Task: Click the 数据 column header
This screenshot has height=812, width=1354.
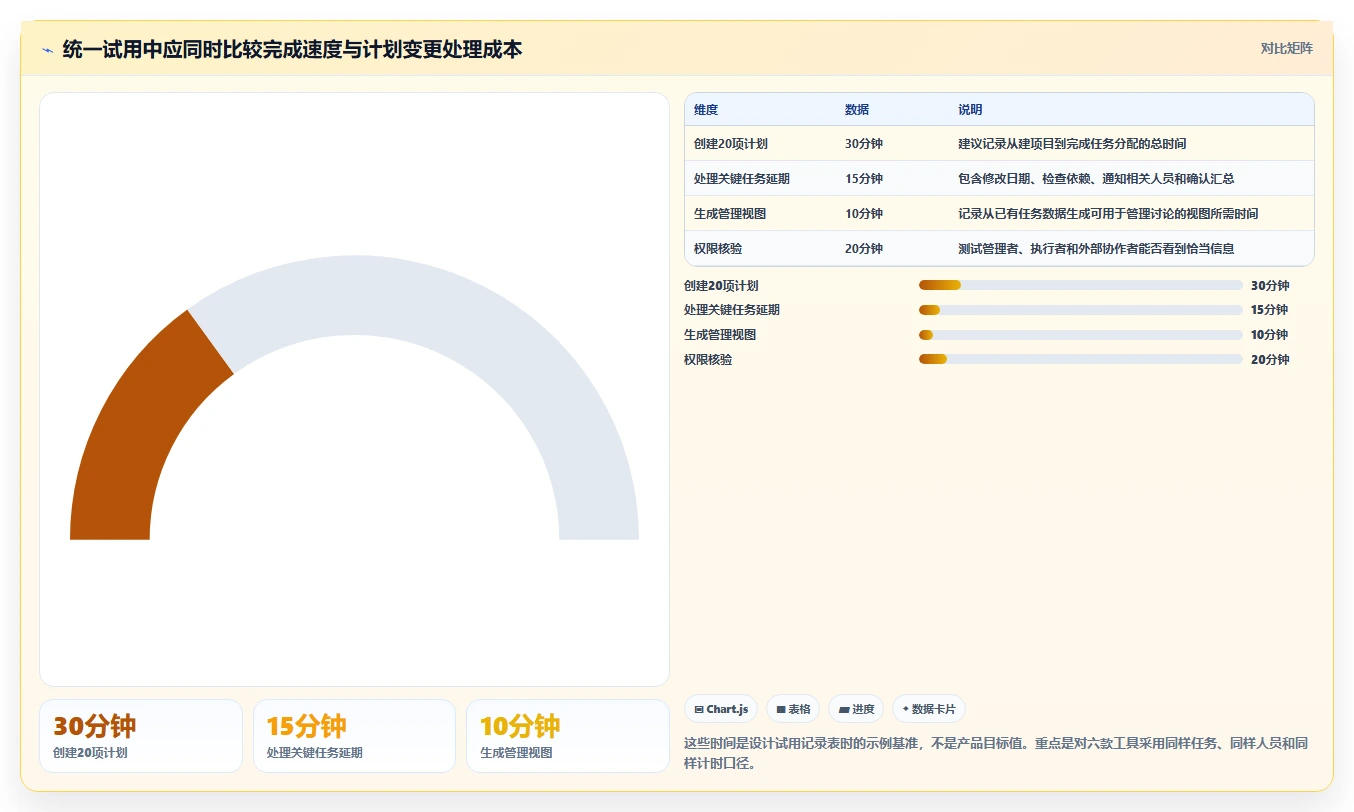Action: click(x=857, y=110)
